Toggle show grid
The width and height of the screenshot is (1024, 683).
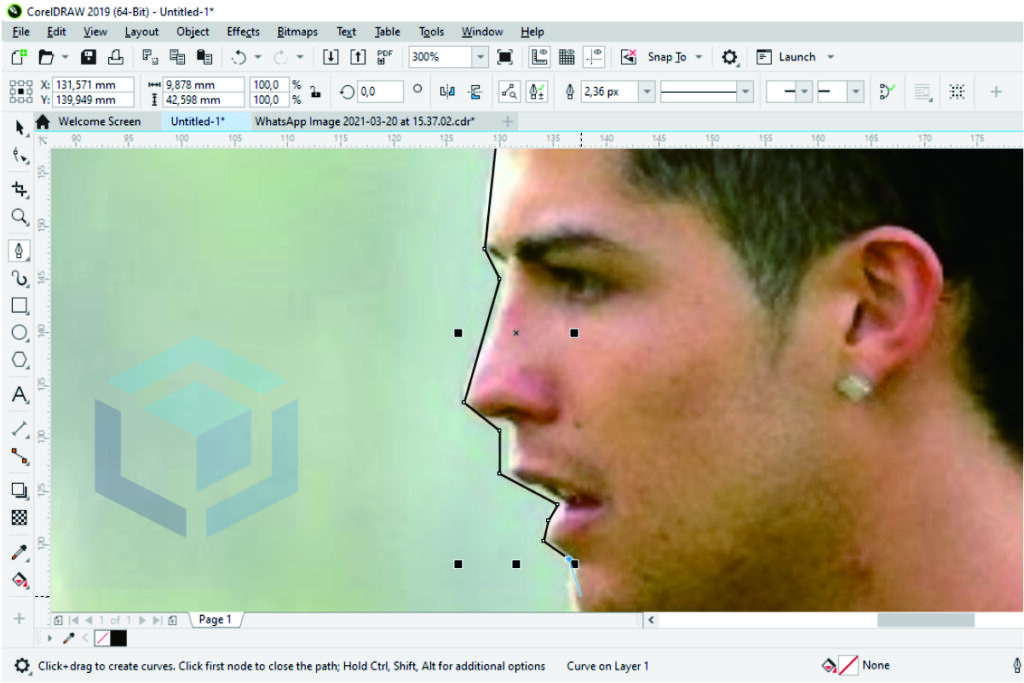(x=567, y=57)
